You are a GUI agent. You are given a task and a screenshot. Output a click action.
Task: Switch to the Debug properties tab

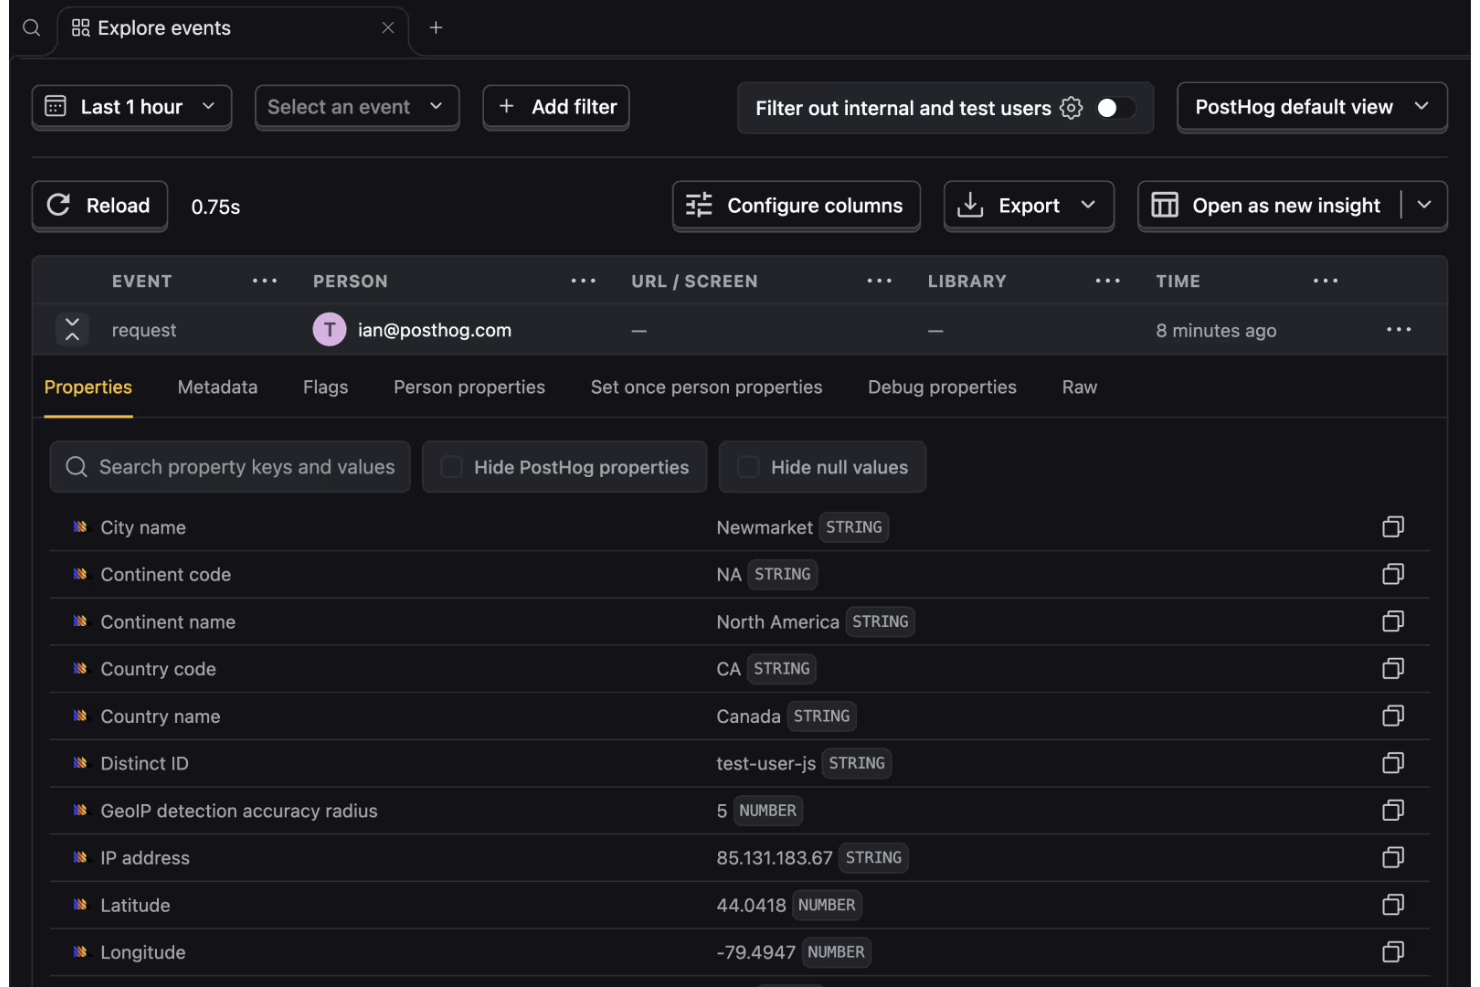tap(942, 387)
